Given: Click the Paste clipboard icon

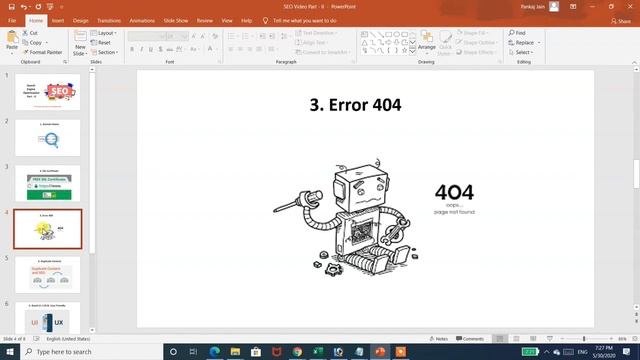Looking at the screenshot, I should point(12,38).
